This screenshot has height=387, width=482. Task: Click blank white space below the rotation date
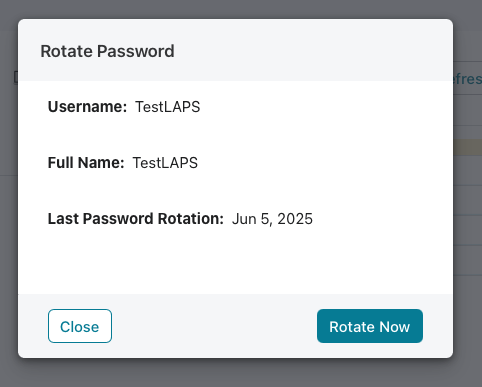[x=235, y=262]
